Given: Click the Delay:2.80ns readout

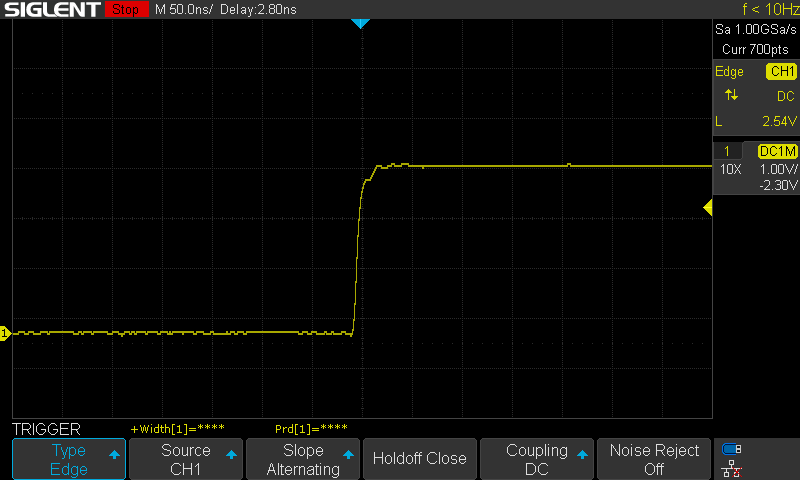Looking at the screenshot, I should (x=258, y=9).
